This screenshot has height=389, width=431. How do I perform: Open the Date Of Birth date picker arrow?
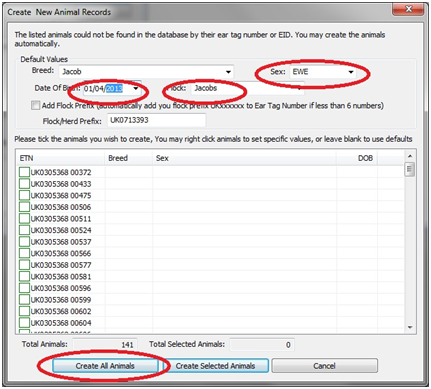click(x=136, y=88)
